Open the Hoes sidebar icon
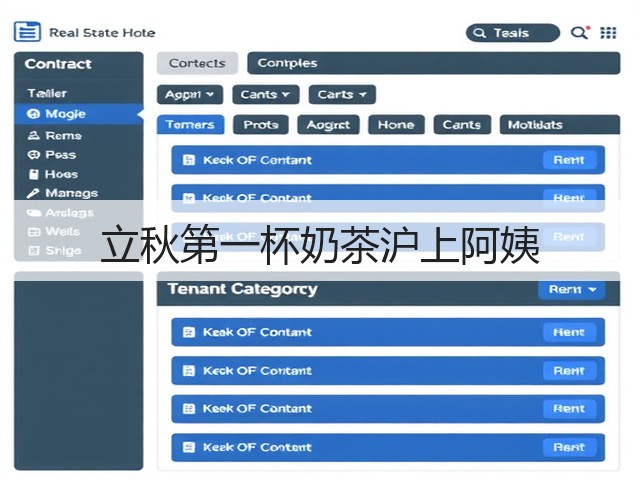The height and width of the screenshot is (480, 640). pyautogui.click(x=33, y=174)
